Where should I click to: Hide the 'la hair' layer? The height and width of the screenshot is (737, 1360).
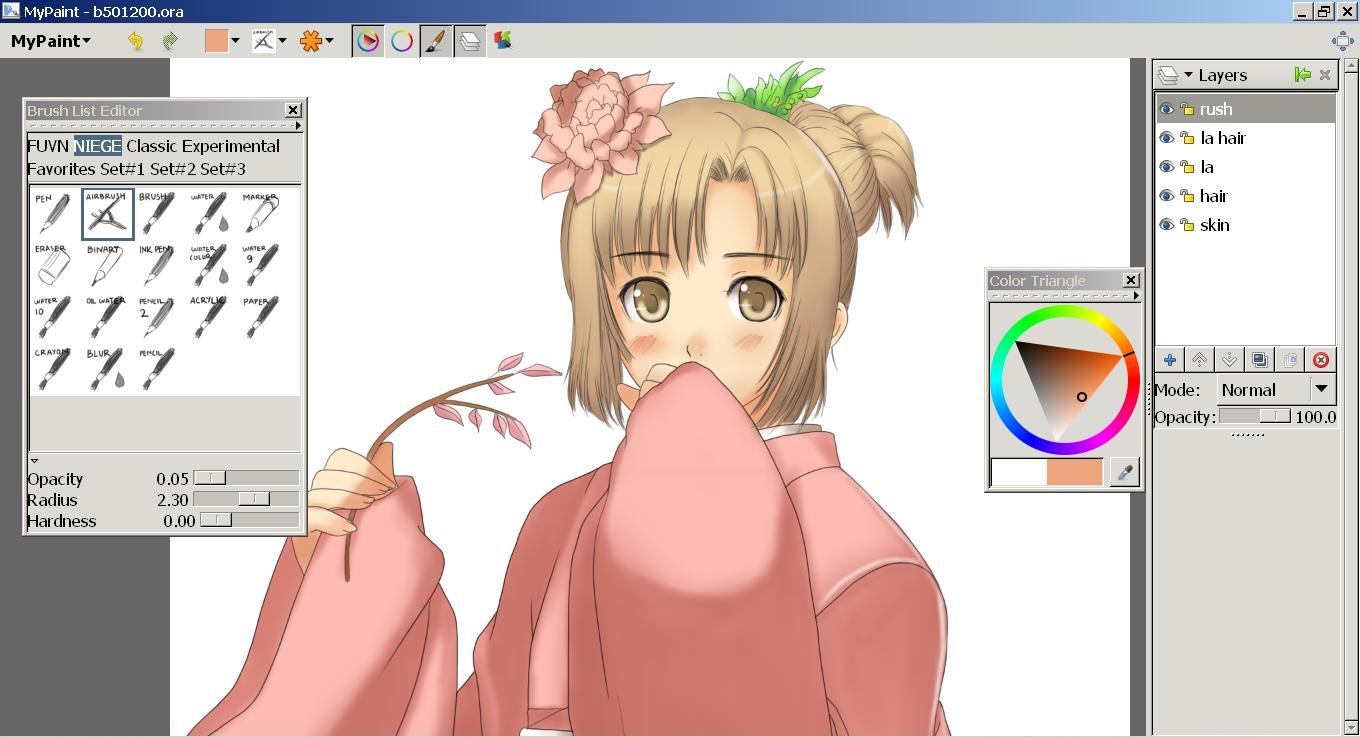point(1166,138)
